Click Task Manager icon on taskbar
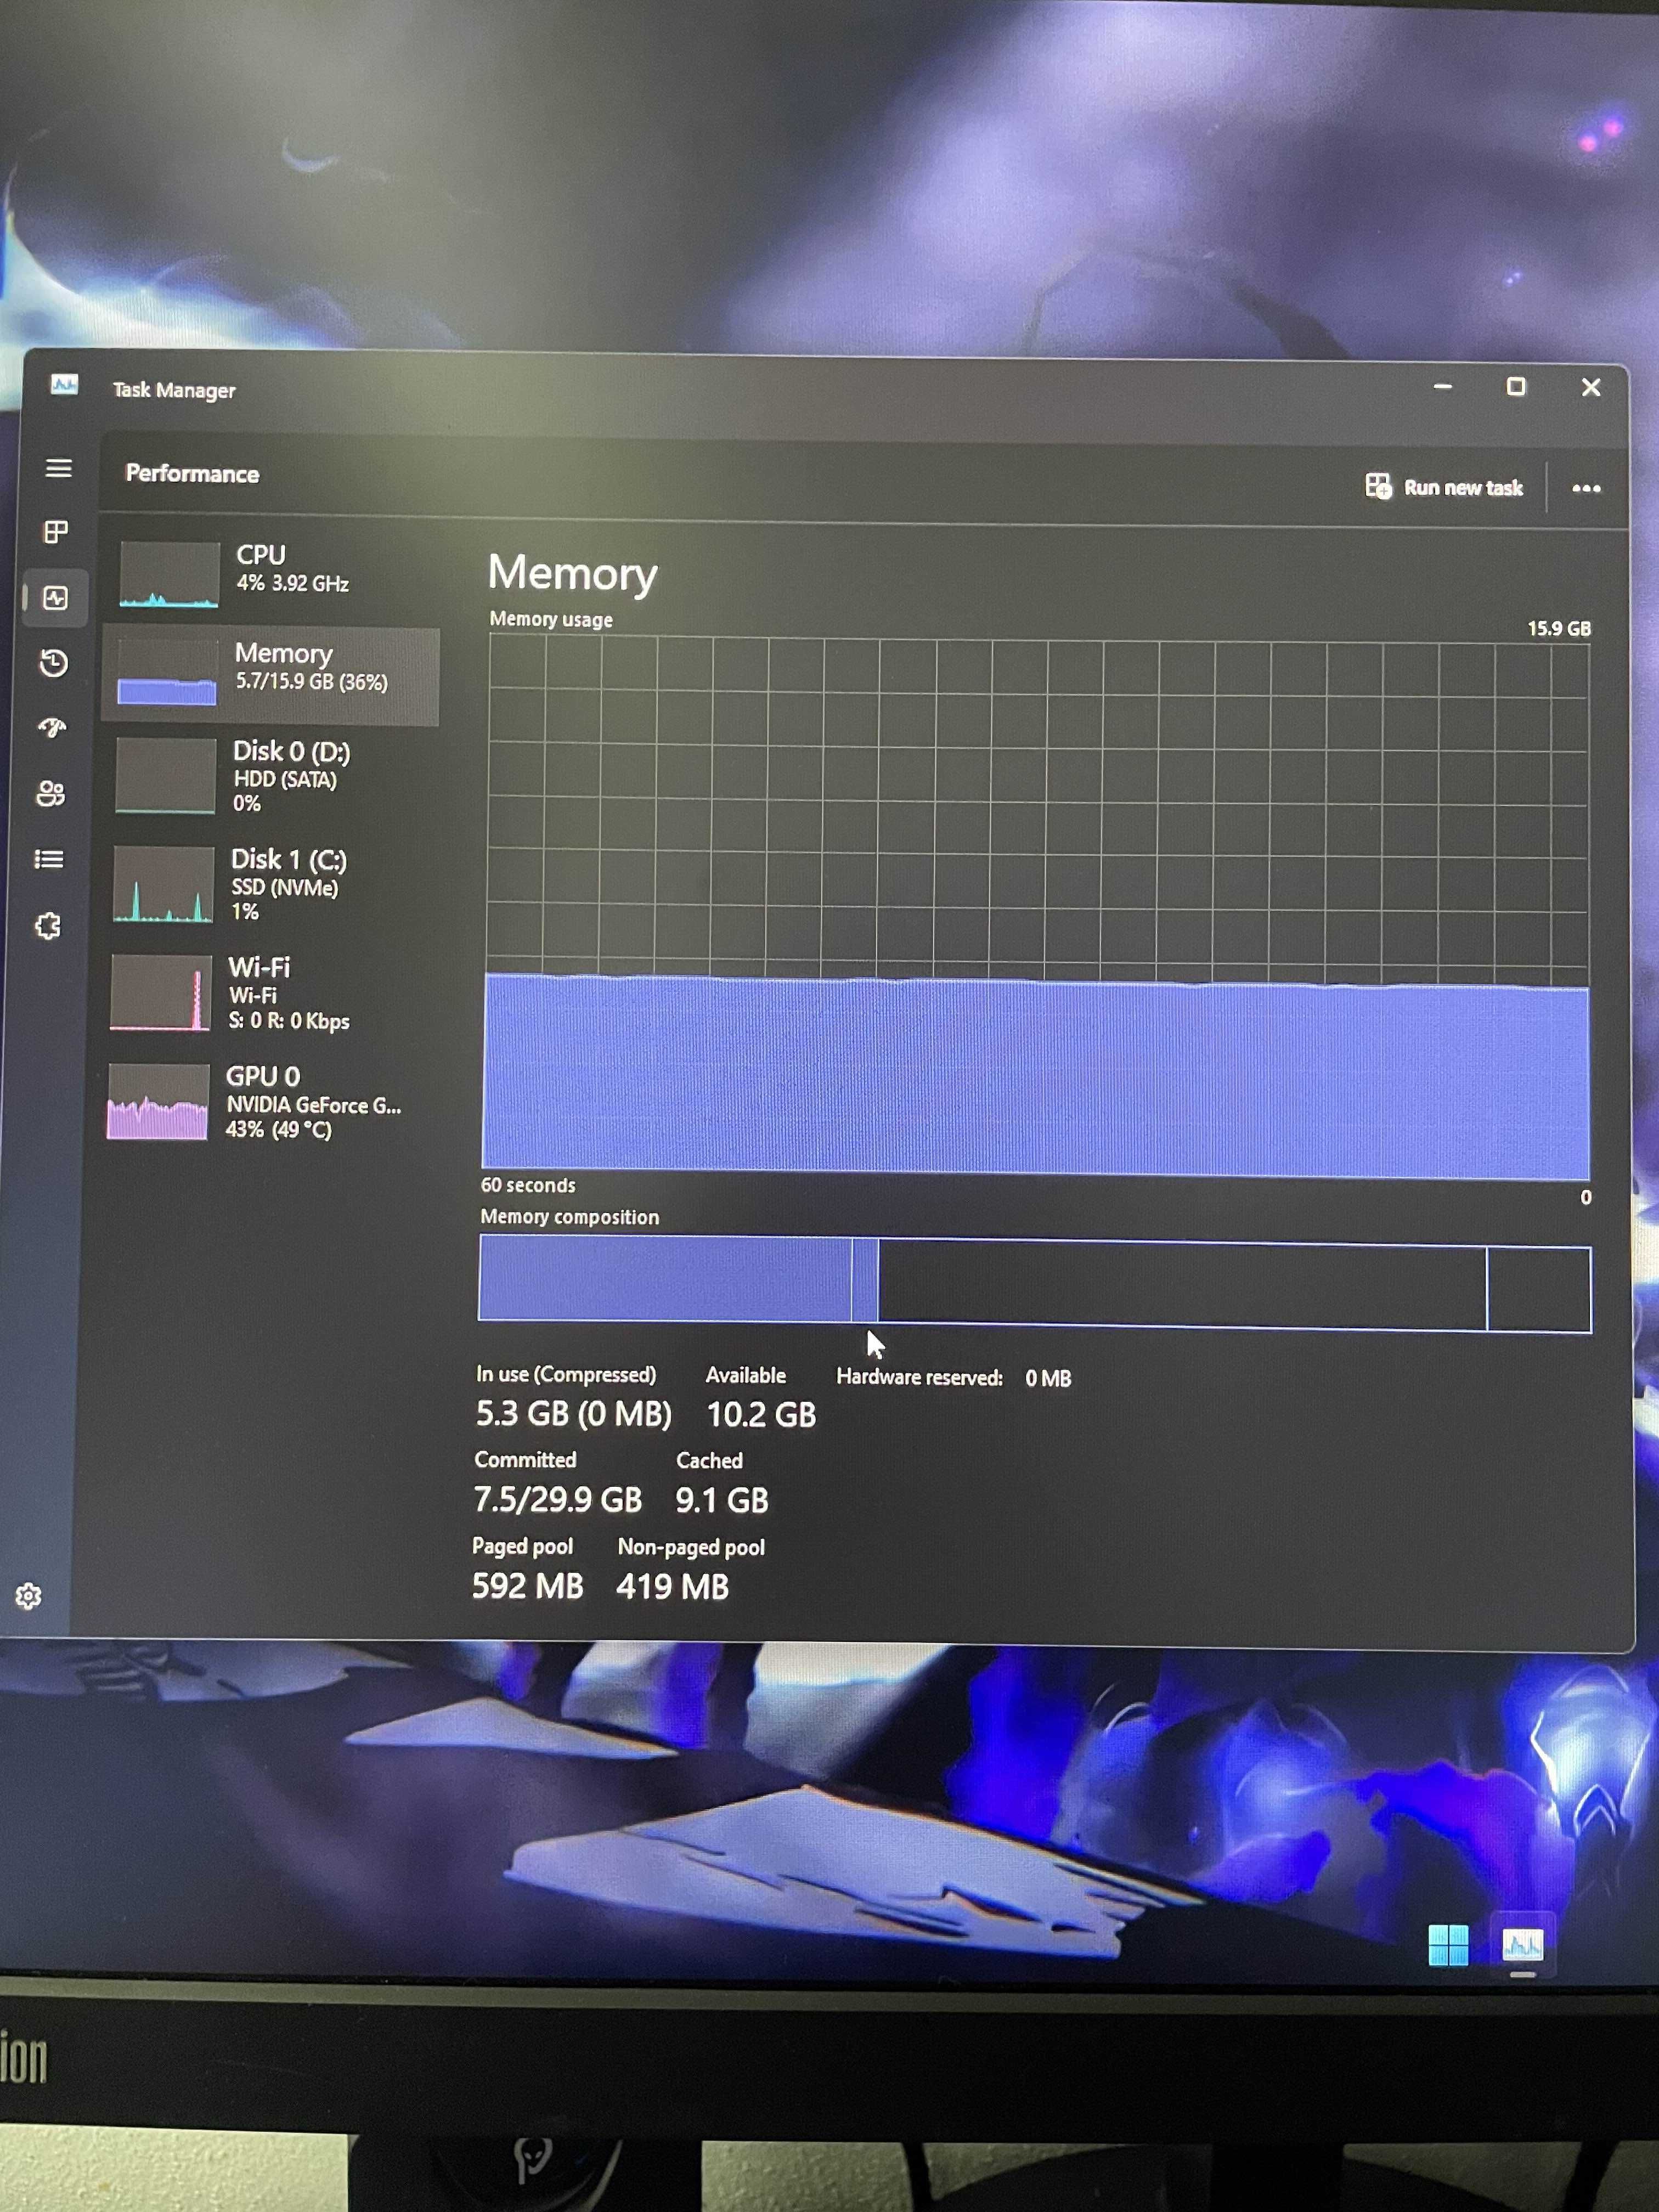 [x=1522, y=1945]
